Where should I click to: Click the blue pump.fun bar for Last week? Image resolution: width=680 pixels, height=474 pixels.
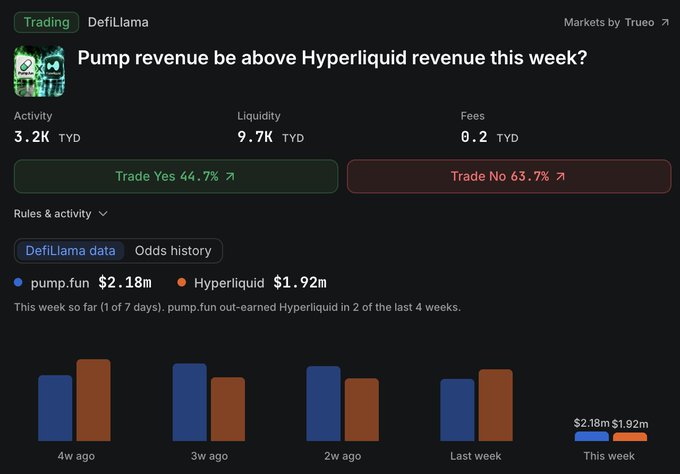(457, 410)
